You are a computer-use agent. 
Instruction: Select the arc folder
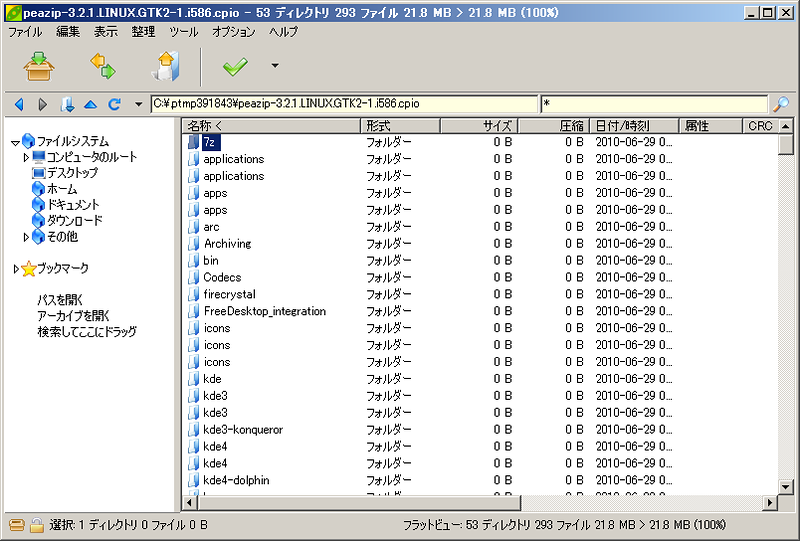coord(211,227)
